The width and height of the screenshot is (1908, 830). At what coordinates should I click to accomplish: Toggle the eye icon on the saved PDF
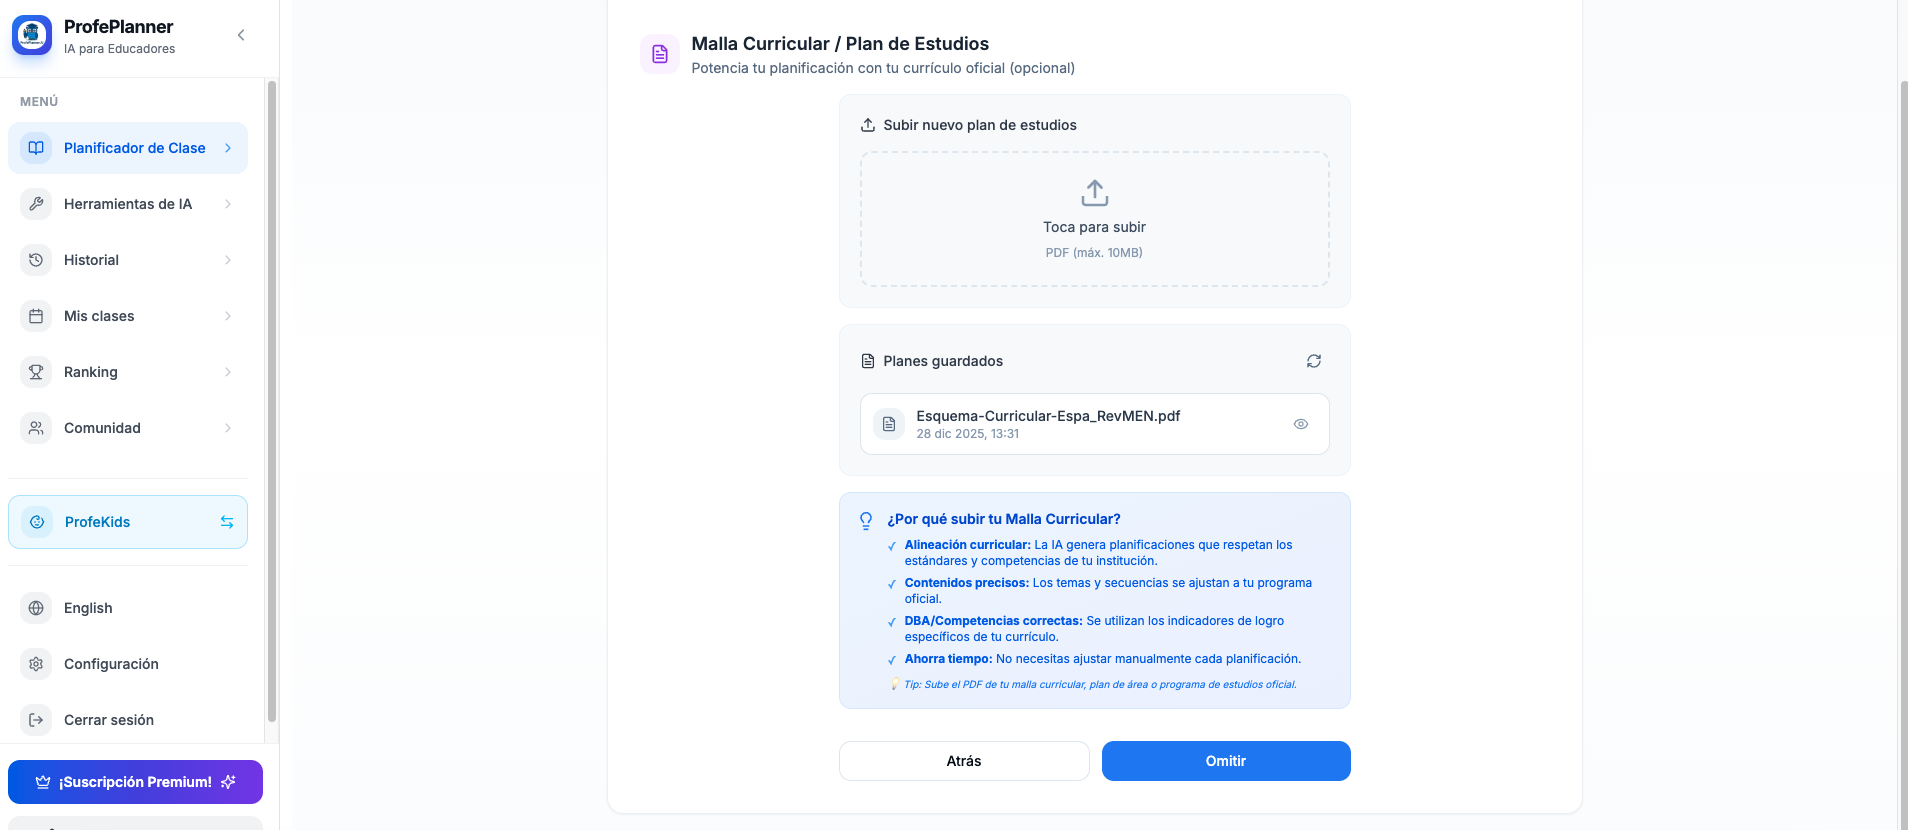(x=1300, y=424)
